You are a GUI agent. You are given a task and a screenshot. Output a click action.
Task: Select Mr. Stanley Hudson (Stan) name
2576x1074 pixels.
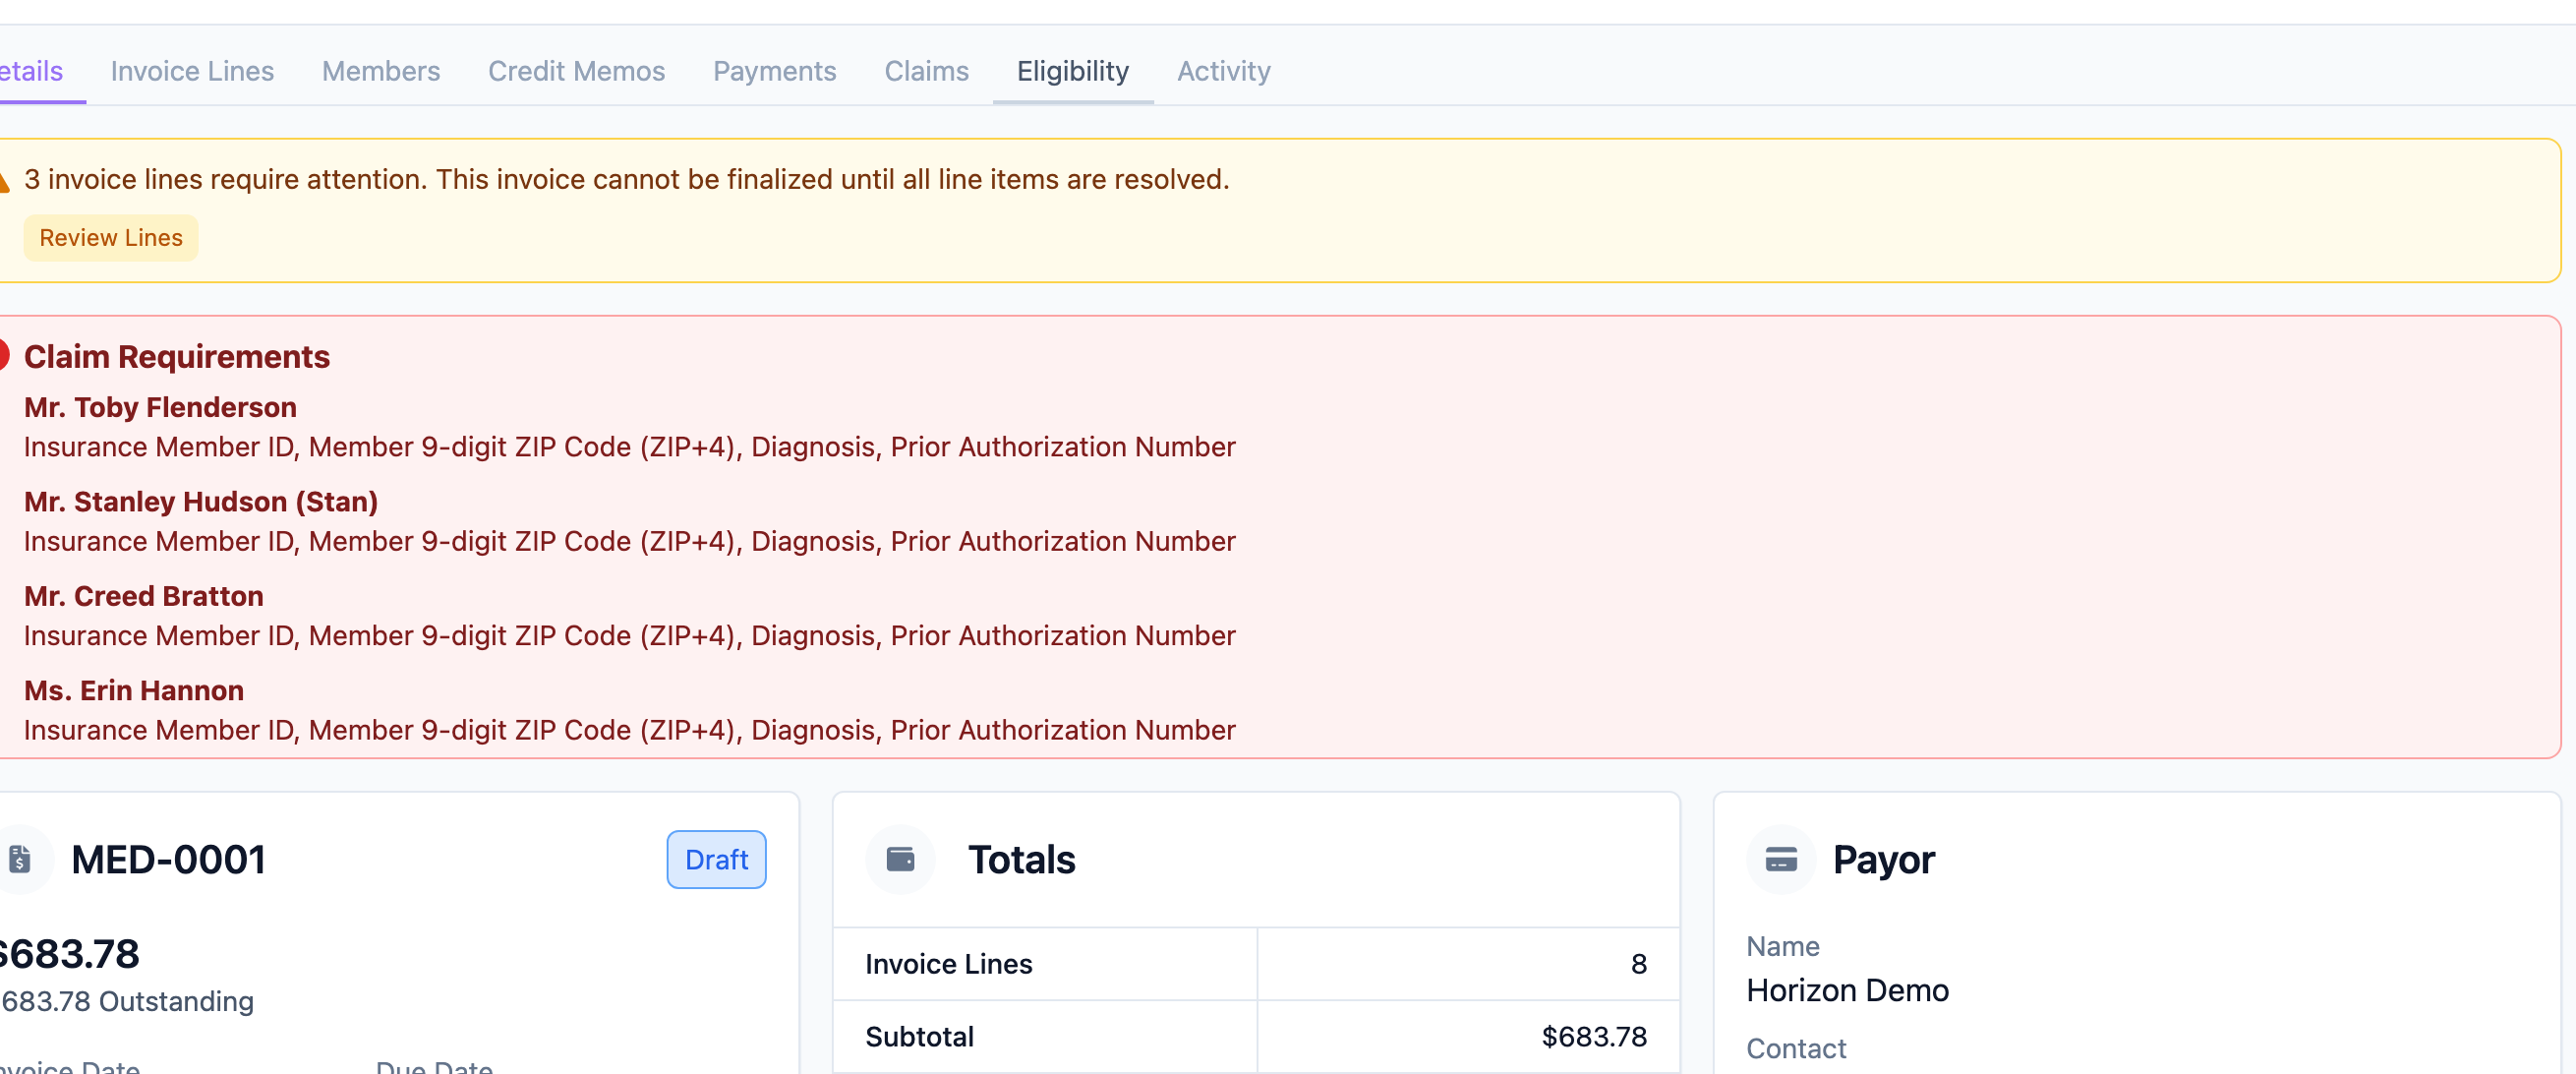point(201,501)
